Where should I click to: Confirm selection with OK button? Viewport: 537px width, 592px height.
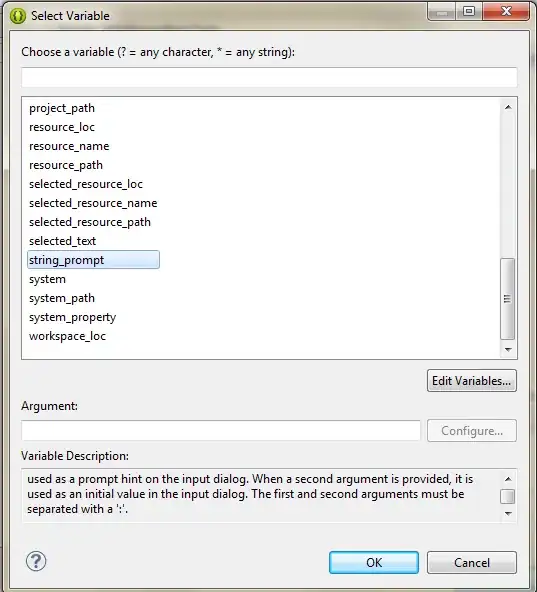tap(374, 563)
